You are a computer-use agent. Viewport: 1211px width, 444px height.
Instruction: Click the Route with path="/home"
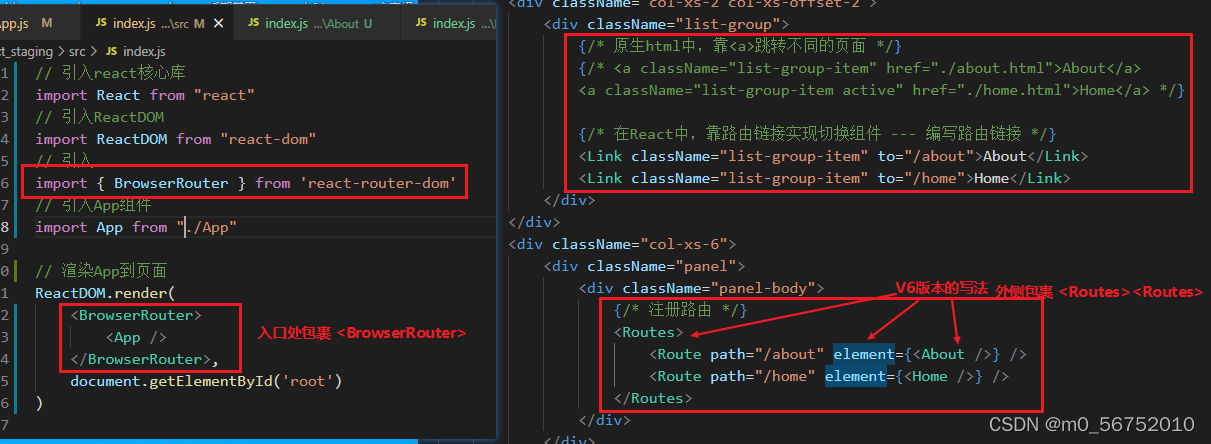pyautogui.click(x=829, y=376)
